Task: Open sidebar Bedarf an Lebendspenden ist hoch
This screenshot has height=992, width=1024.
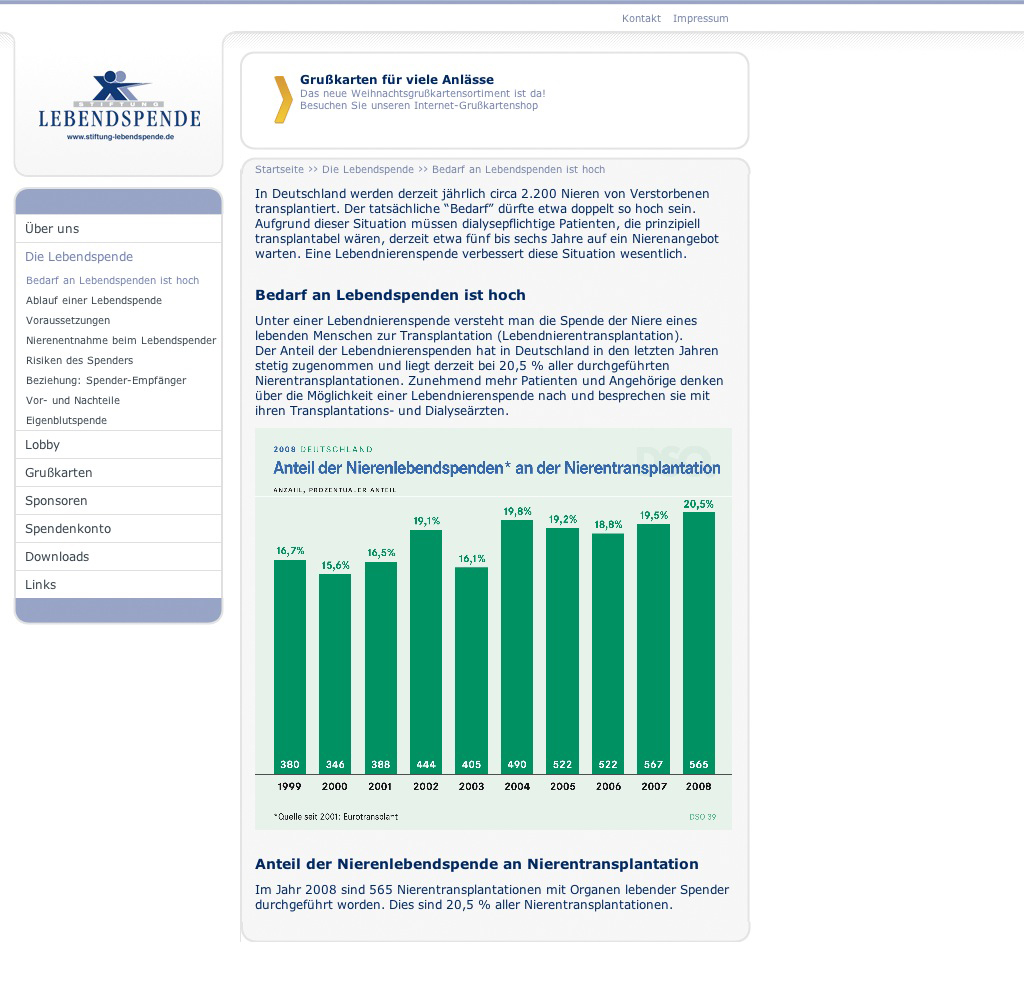Action: 112,280
